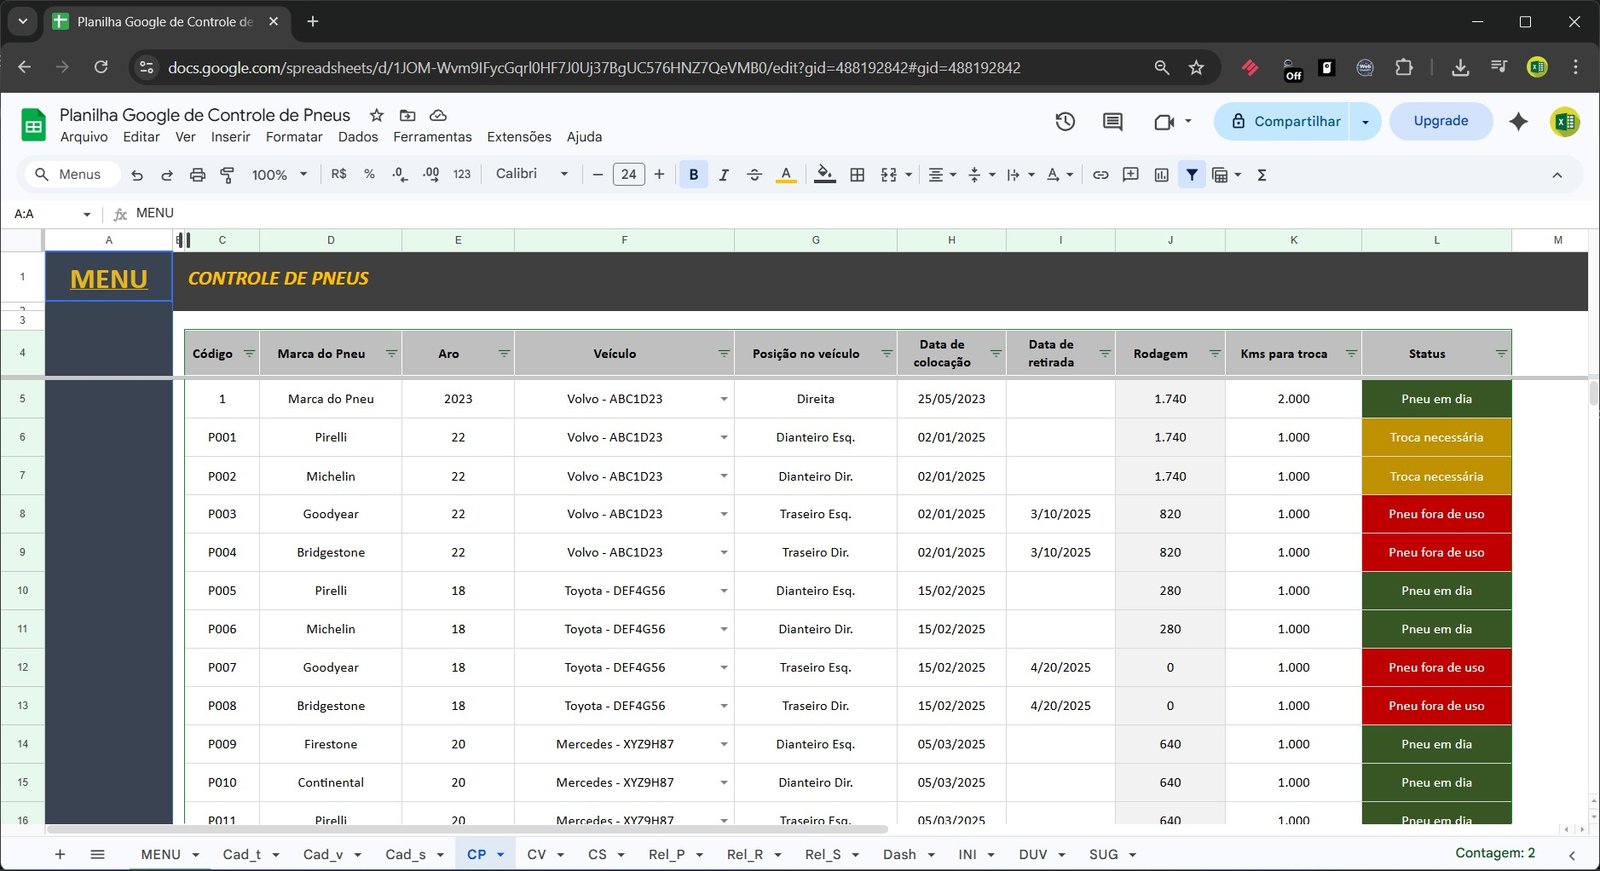Open the borders tool
This screenshot has height=871, width=1600.
[857, 175]
